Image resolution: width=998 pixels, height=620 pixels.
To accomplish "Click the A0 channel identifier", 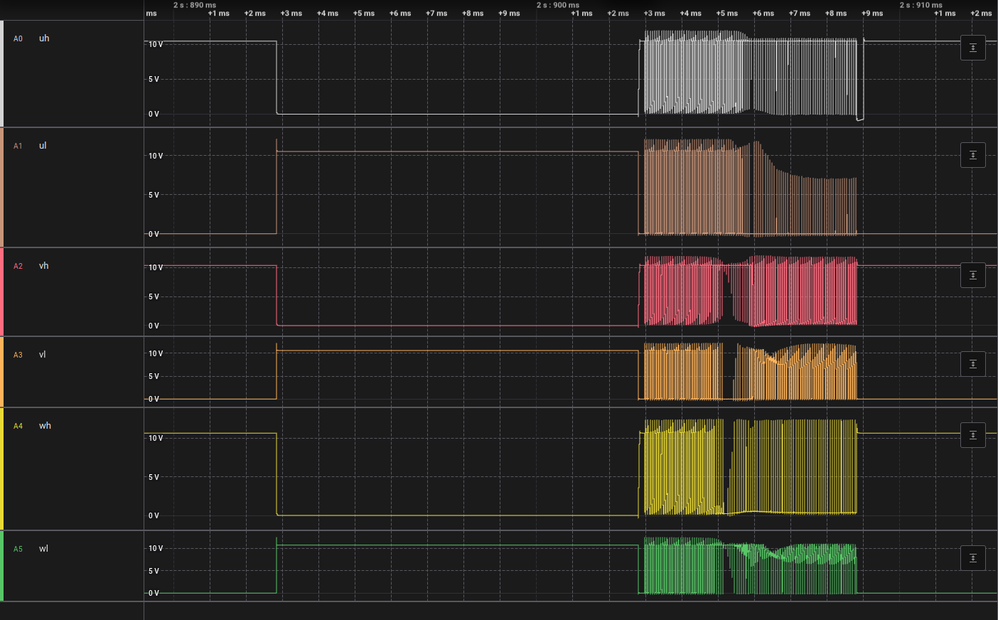I will 18,39.
